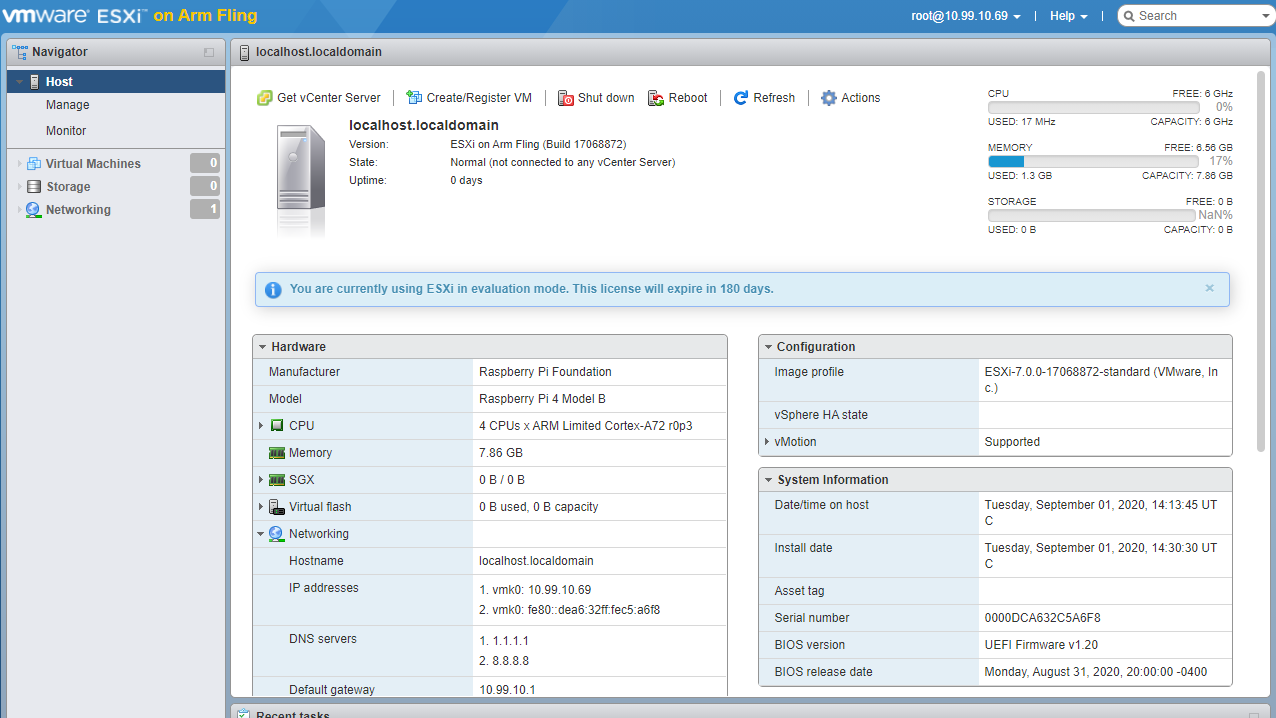Click the Shut down host icon

point(566,98)
